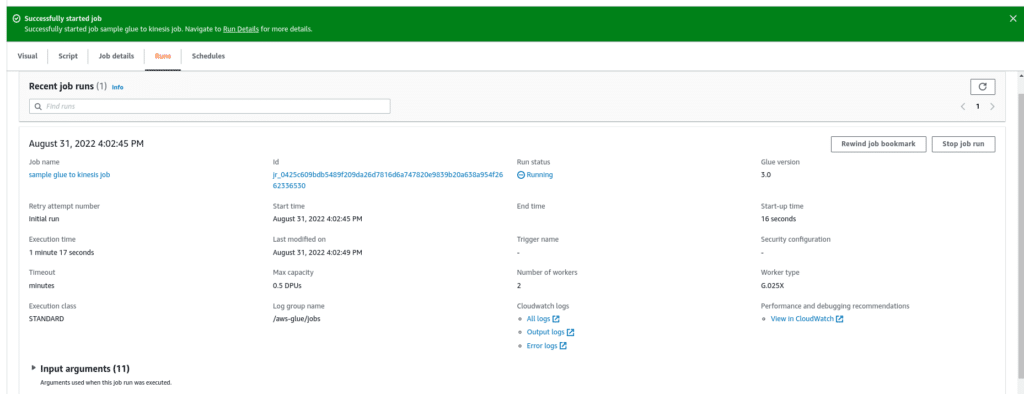This screenshot has width=1024, height=394.
Task: Go to next page of job runs
Action: (992, 106)
